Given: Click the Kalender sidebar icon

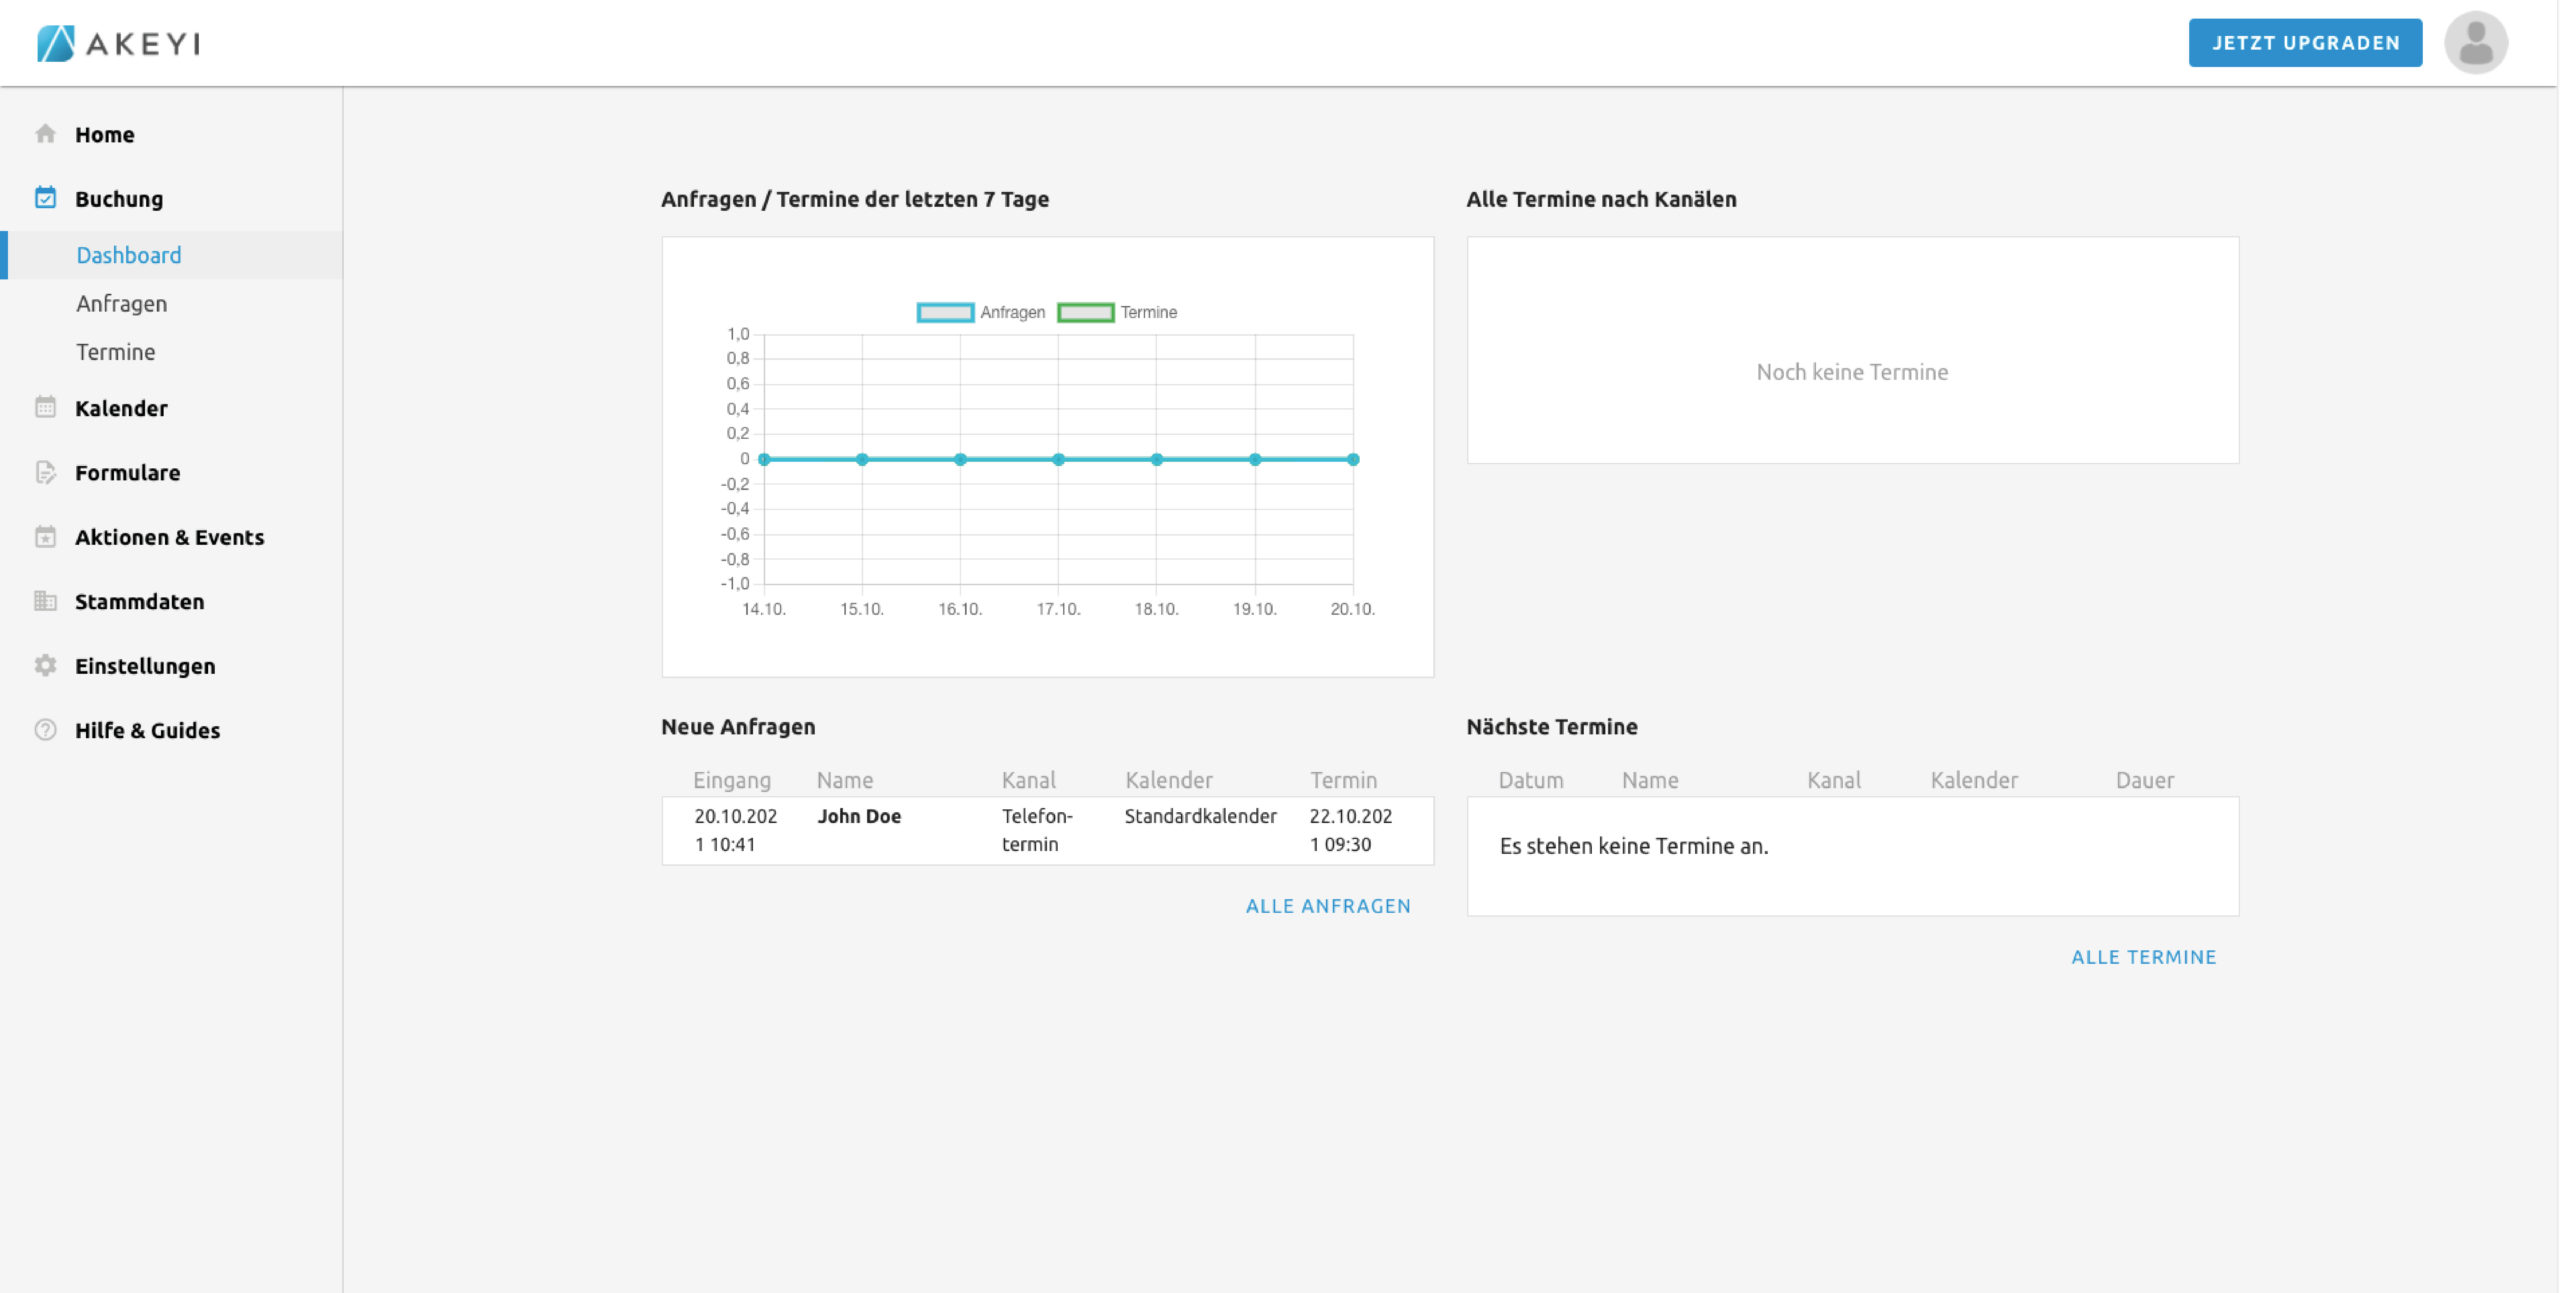Looking at the screenshot, I should pyautogui.click(x=45, y=407).
